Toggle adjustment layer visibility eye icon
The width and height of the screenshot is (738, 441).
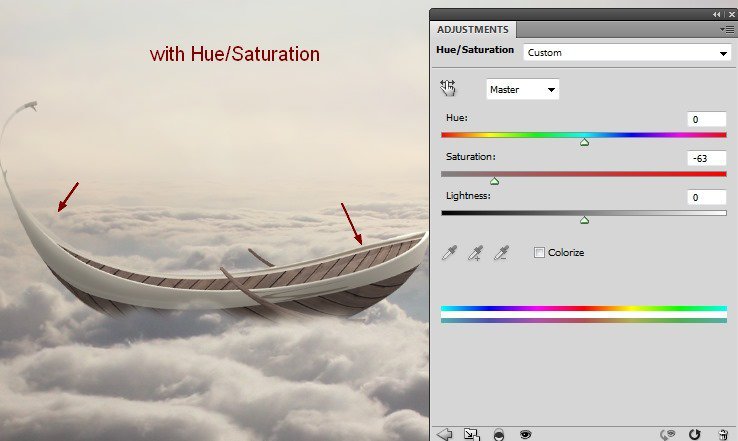tap(524, 434)
